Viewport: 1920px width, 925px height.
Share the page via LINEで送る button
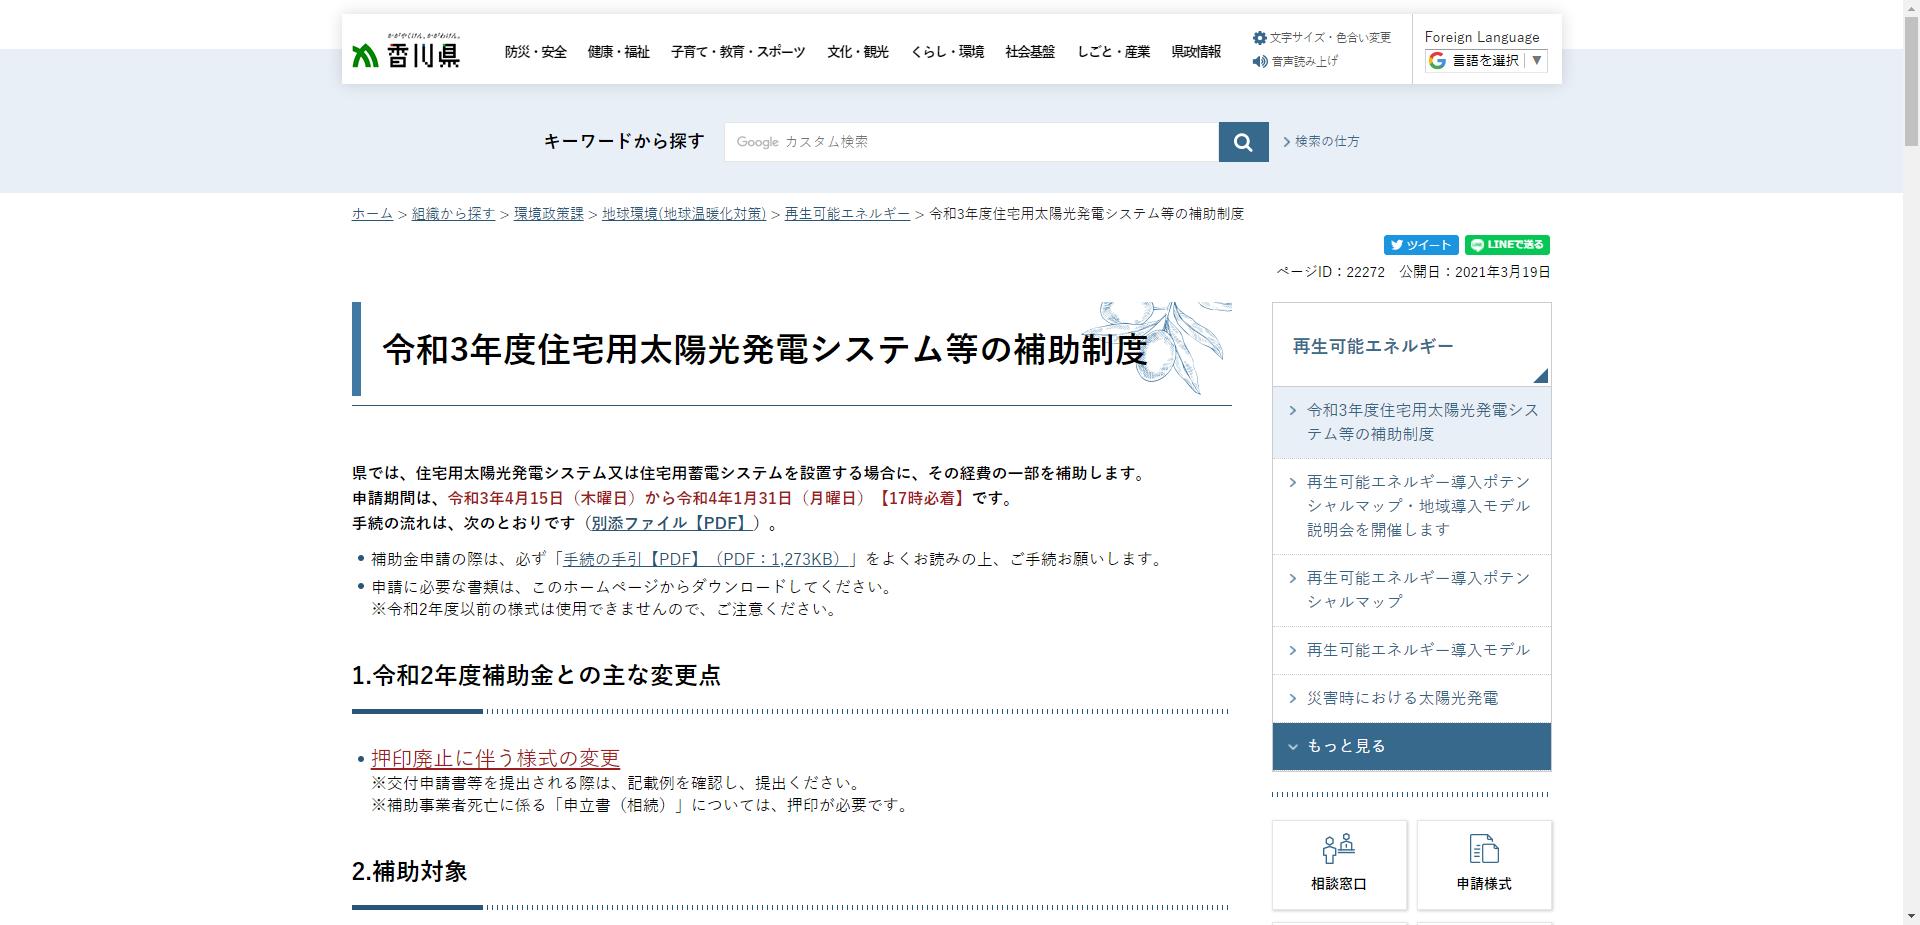coord(1506,244)
